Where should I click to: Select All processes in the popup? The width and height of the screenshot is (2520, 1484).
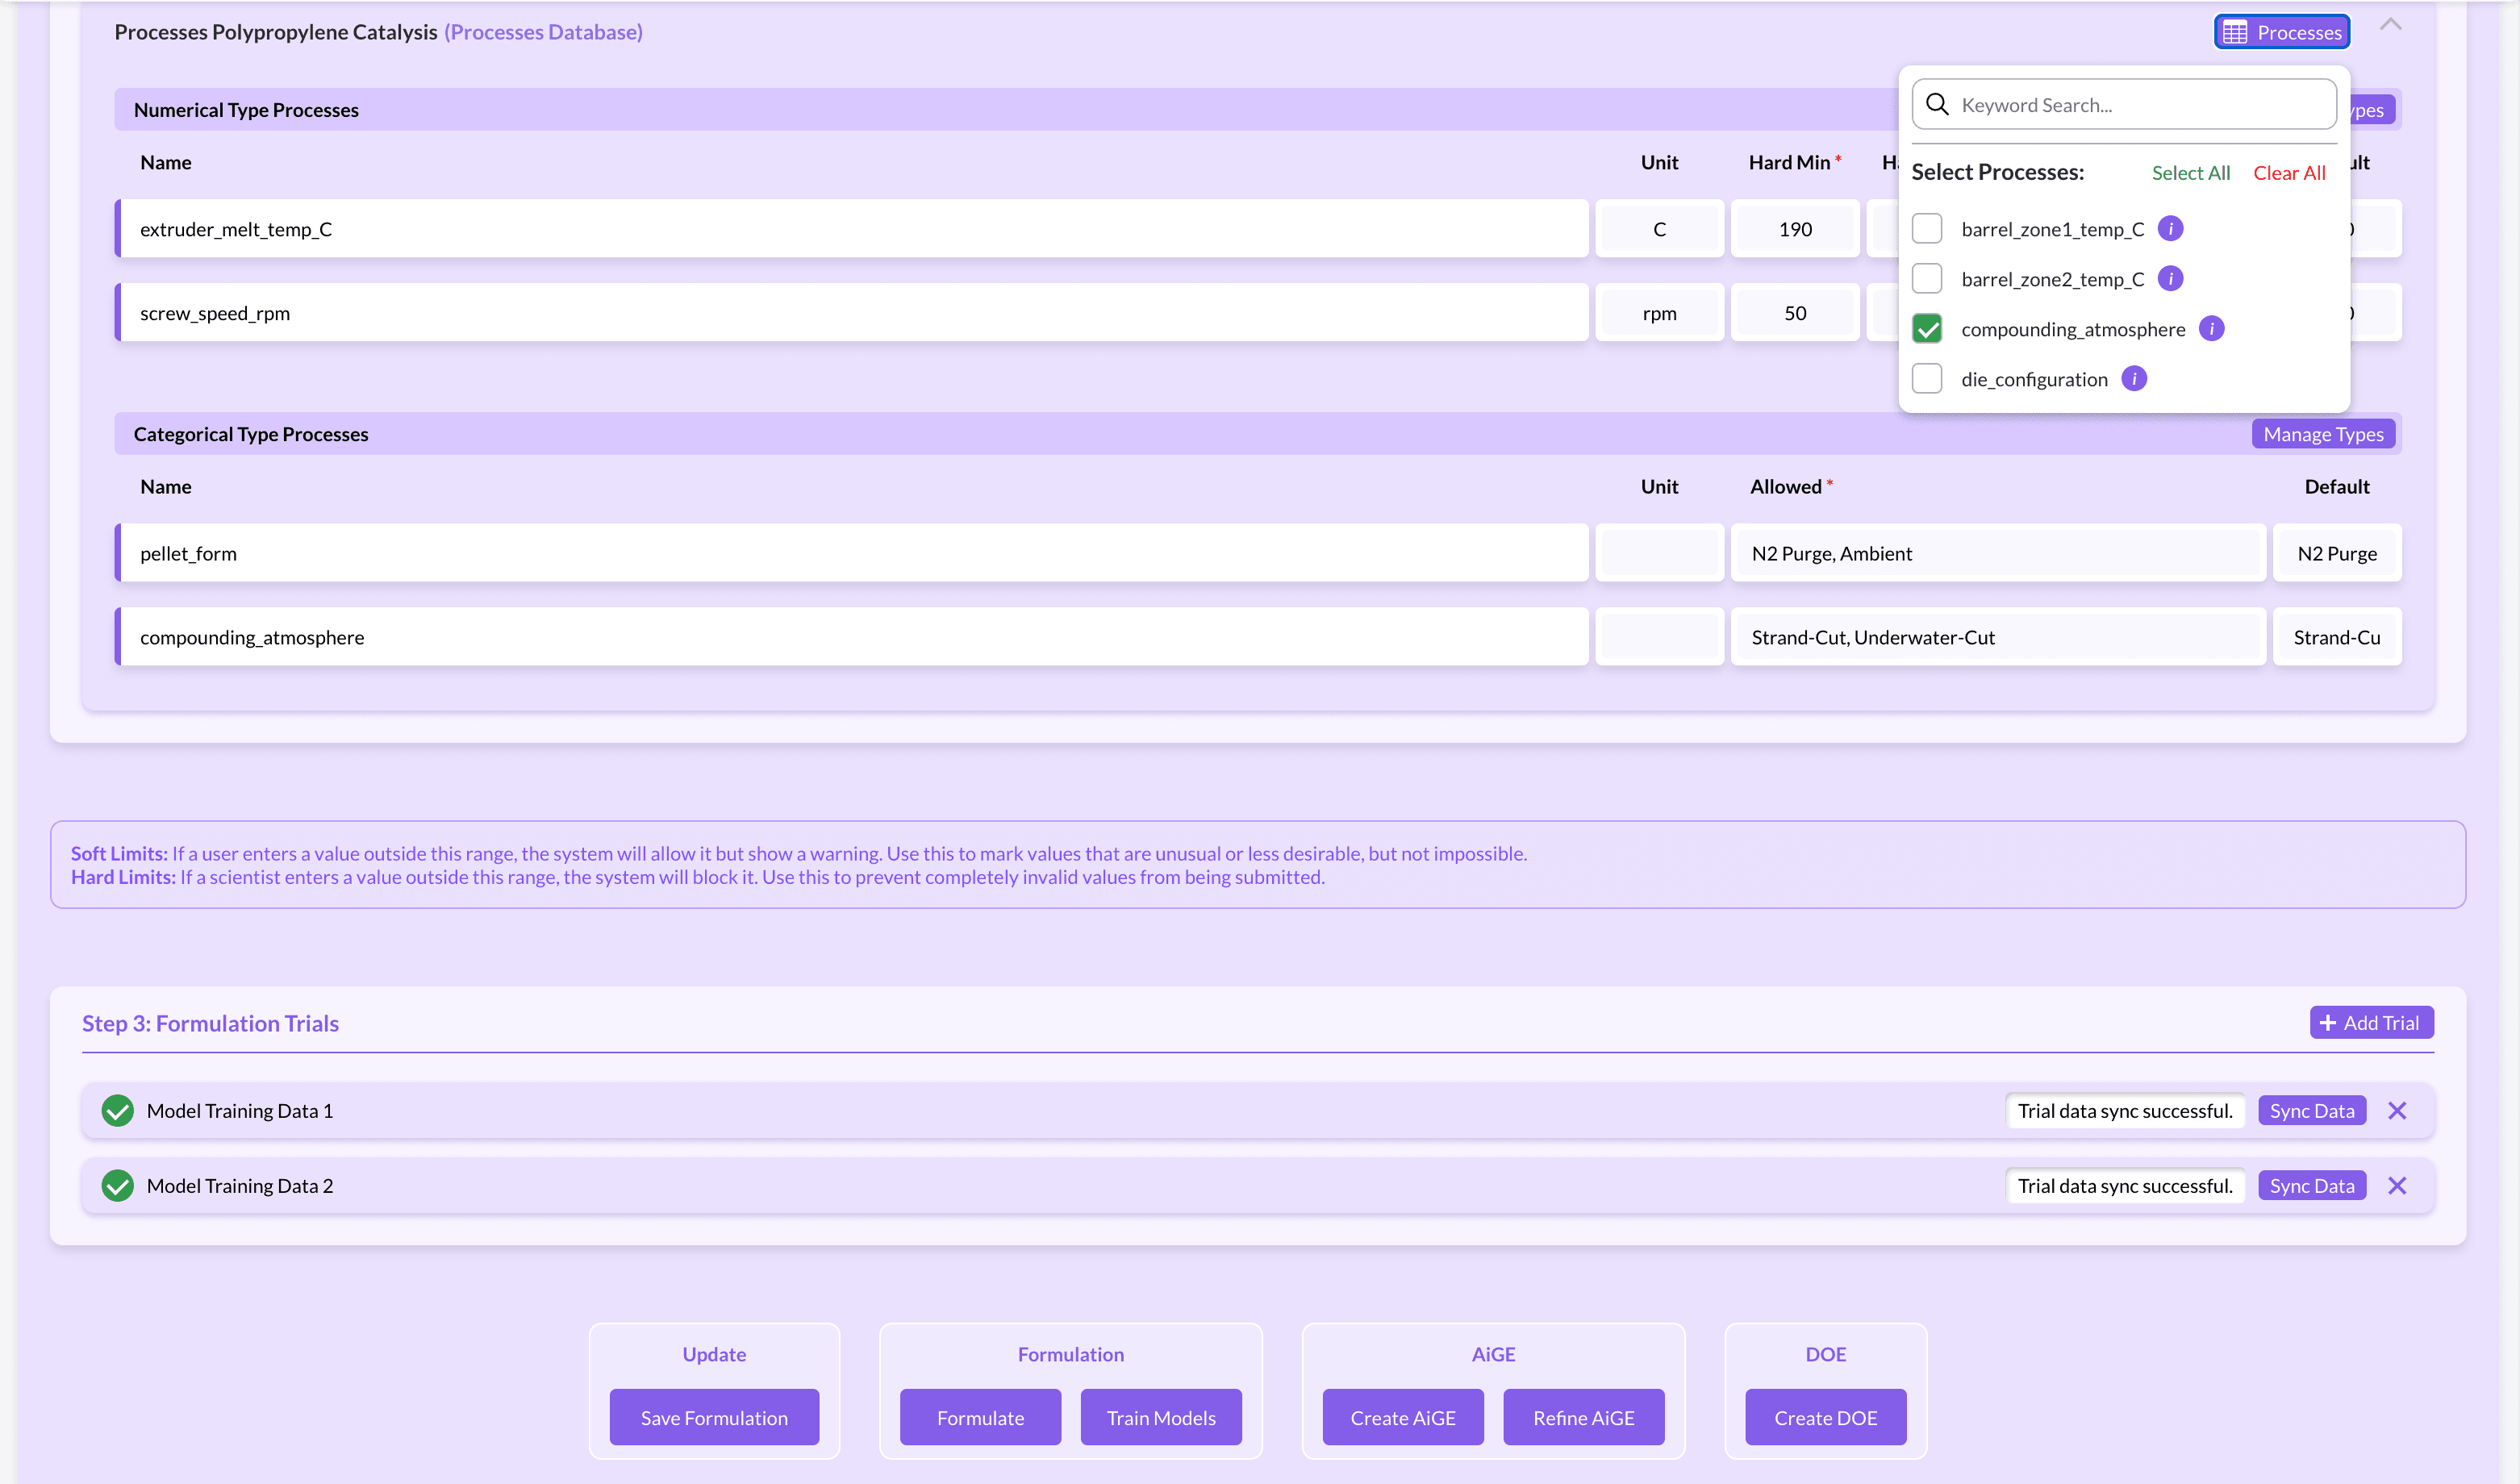[2190, 172]
